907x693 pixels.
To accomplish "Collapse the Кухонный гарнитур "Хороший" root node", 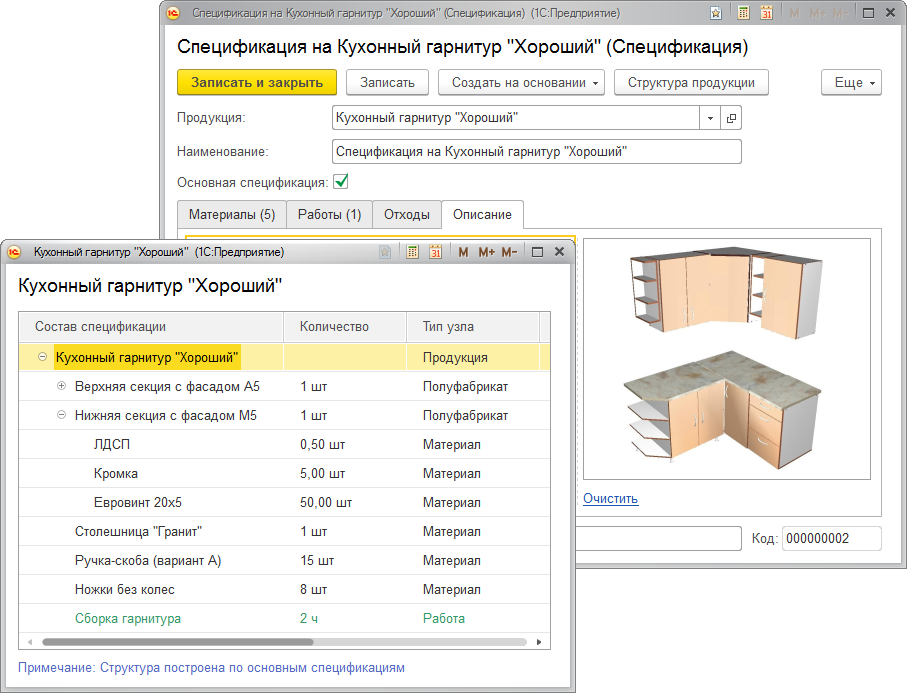I will (42, 357).
